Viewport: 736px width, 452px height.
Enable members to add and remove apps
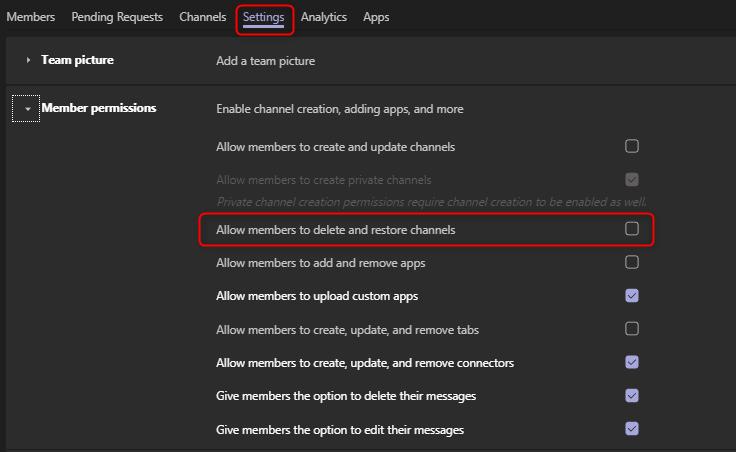(x=632, y=262)
